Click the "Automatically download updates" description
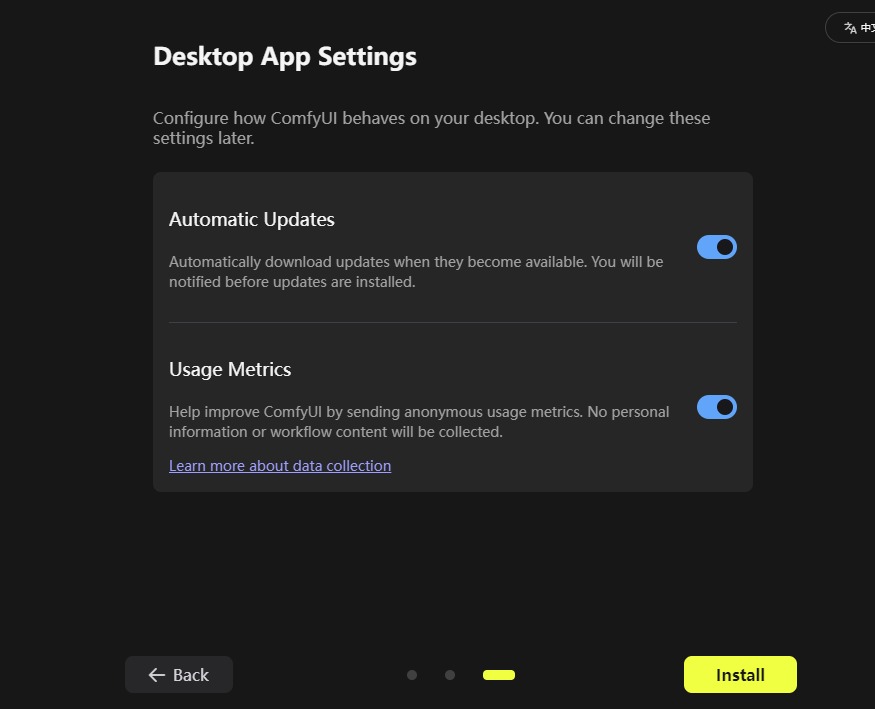This screenshot has width=875, height=709. 416,272
